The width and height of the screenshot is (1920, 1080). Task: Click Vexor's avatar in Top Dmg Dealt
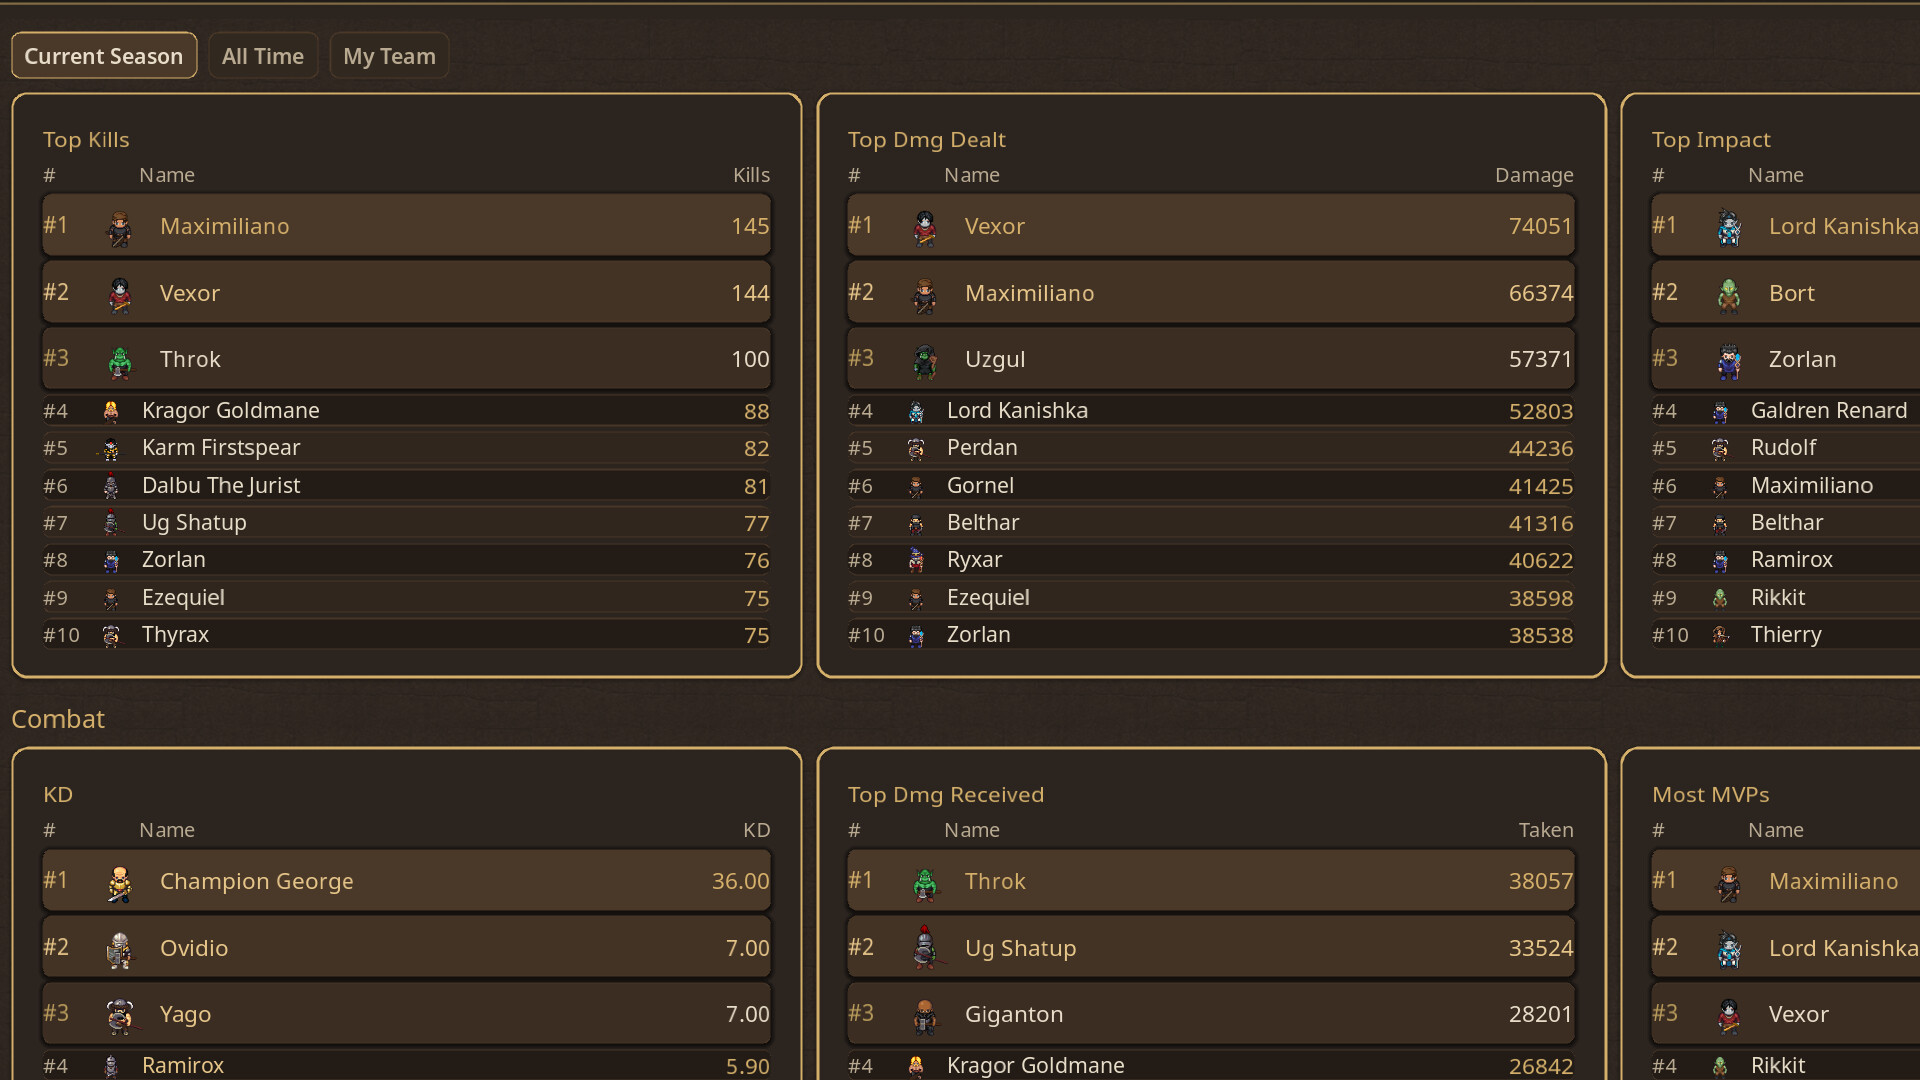point(925,228)
